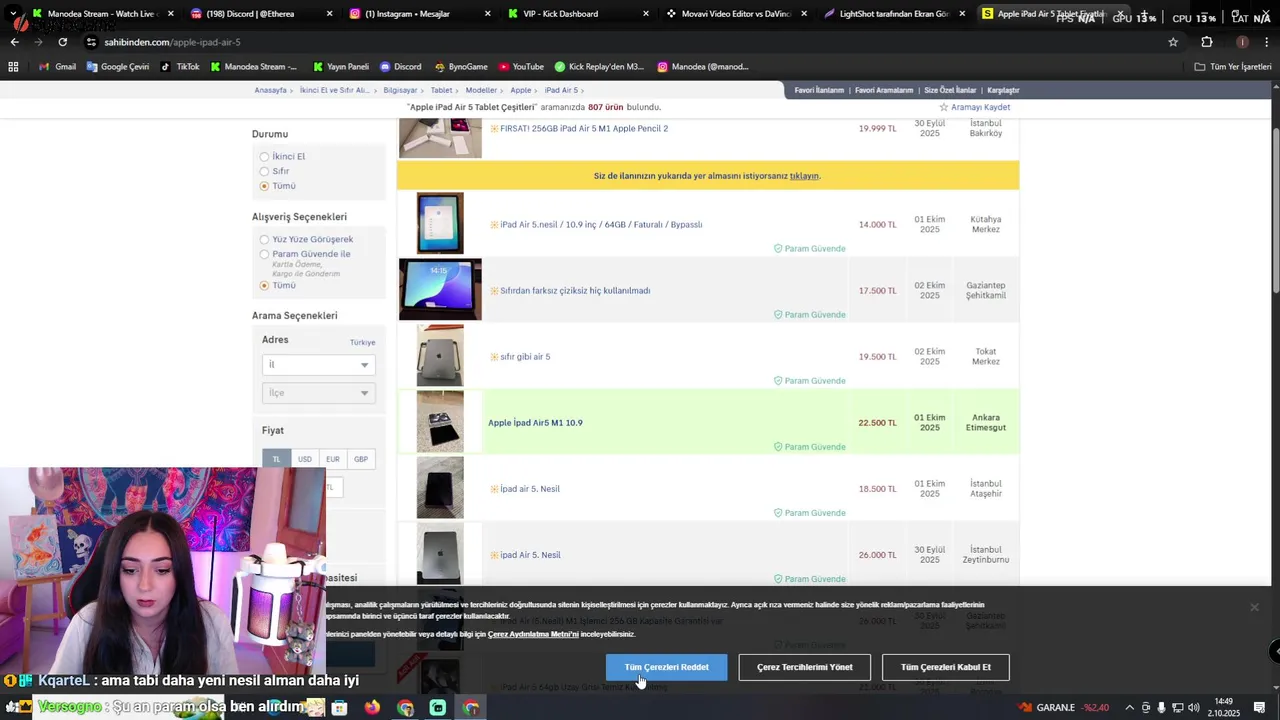Viewport: 1280px width, 720px height.
Task: Click the tray microphone icon
Action: point(1161,708)
